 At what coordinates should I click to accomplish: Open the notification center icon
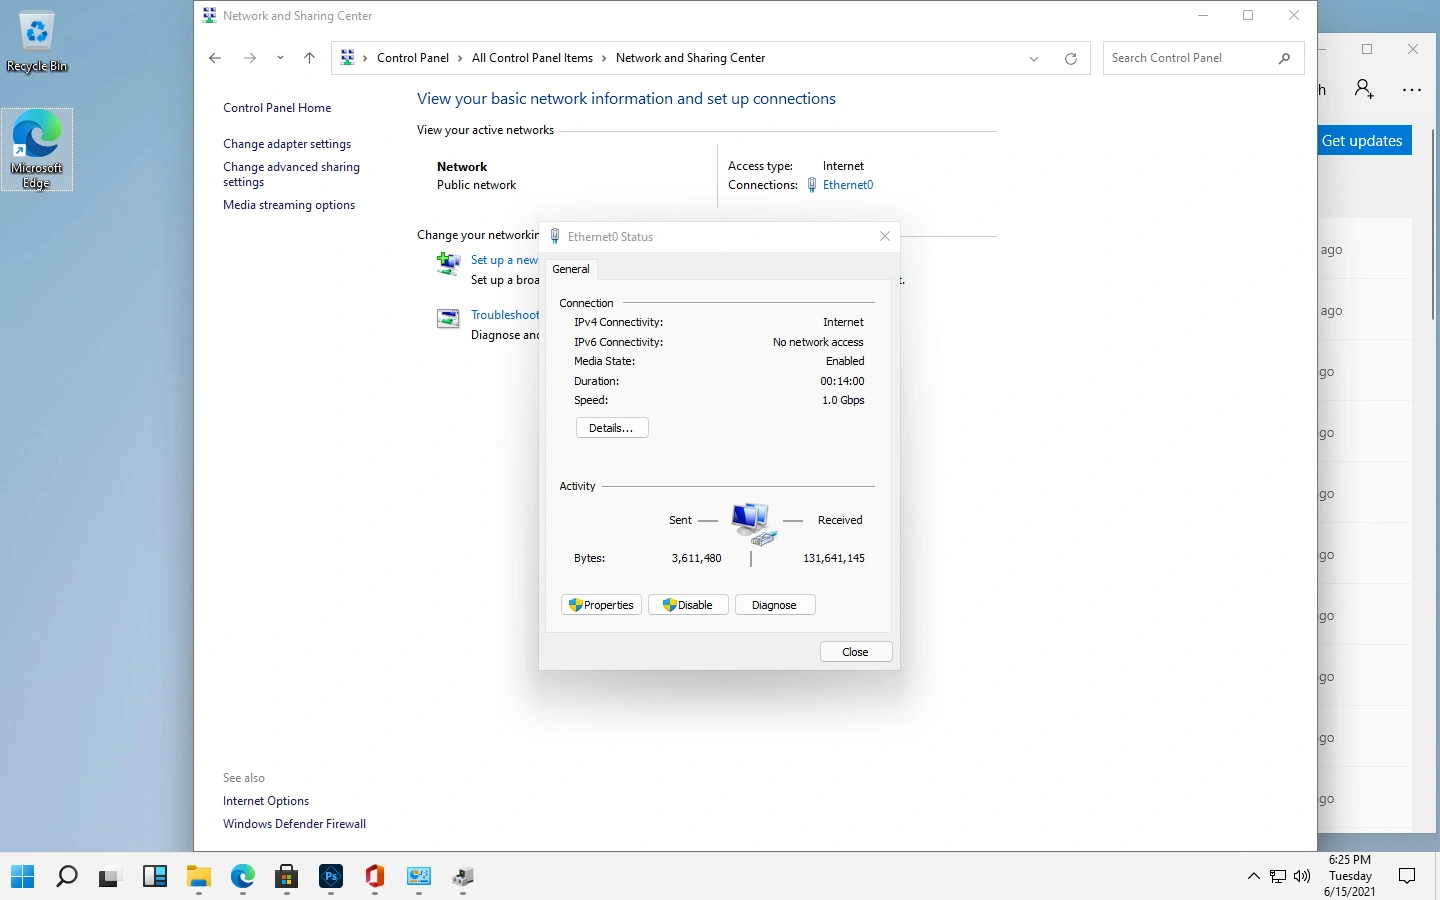(x=1407, y=877)
